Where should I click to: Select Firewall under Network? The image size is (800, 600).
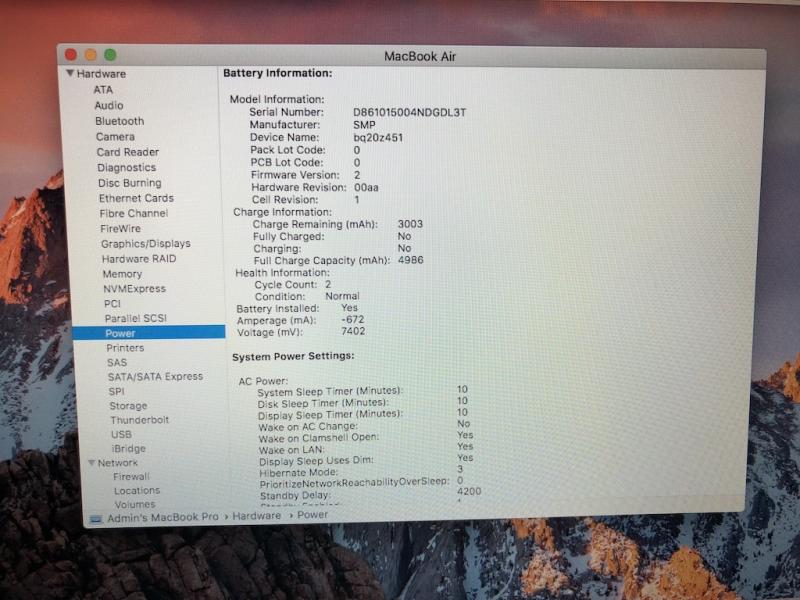click(131, 477)
